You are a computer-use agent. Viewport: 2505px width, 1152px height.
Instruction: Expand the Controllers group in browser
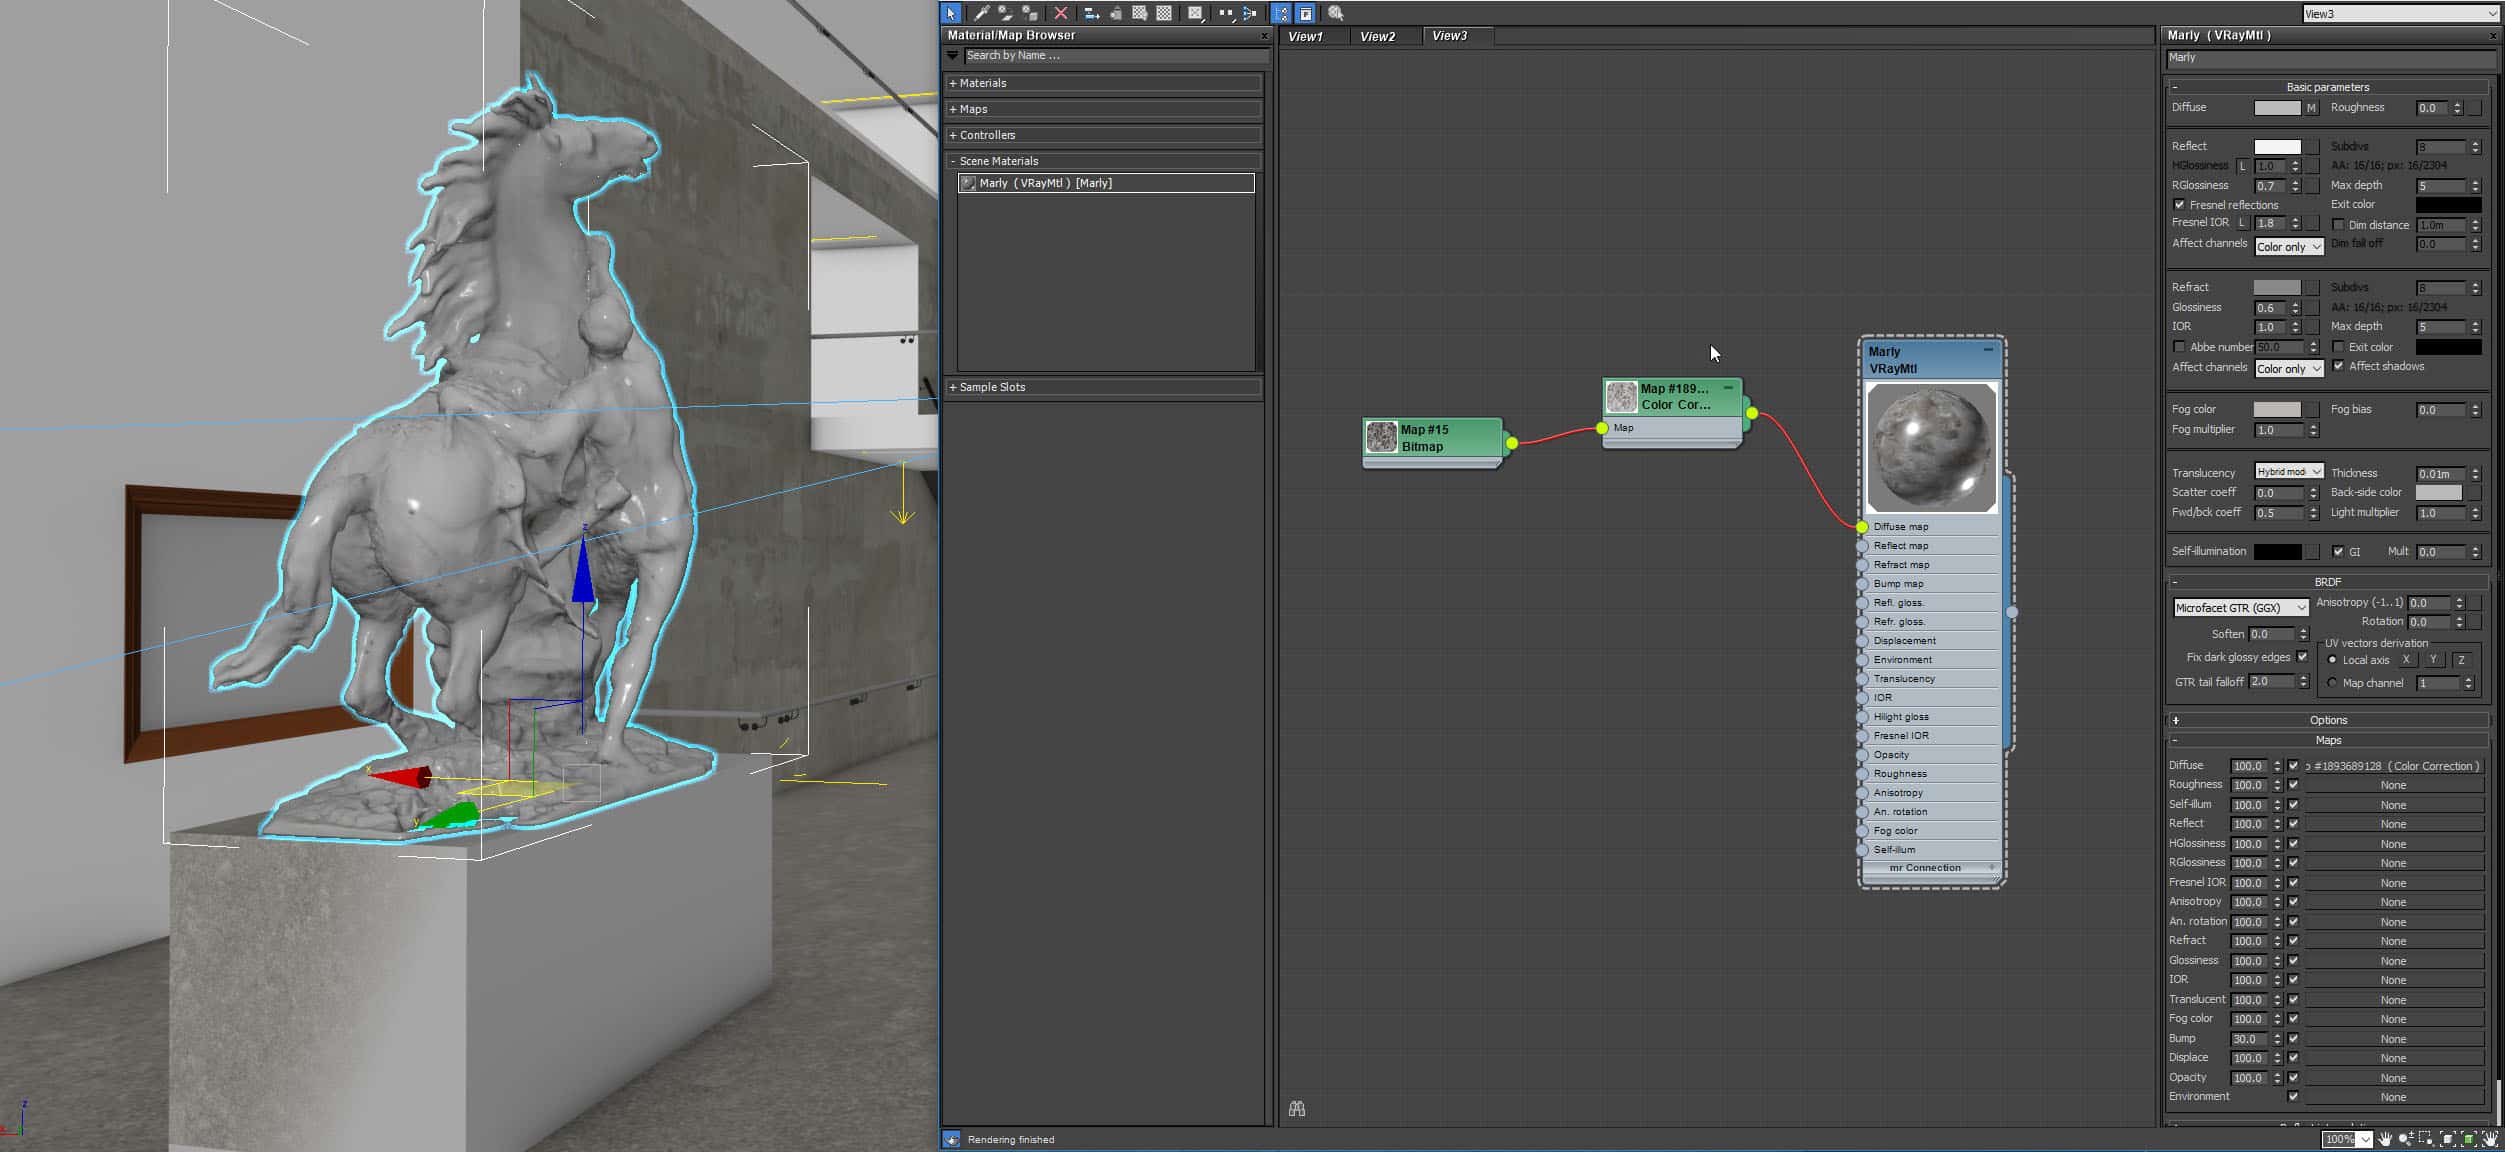[1104, 135]
